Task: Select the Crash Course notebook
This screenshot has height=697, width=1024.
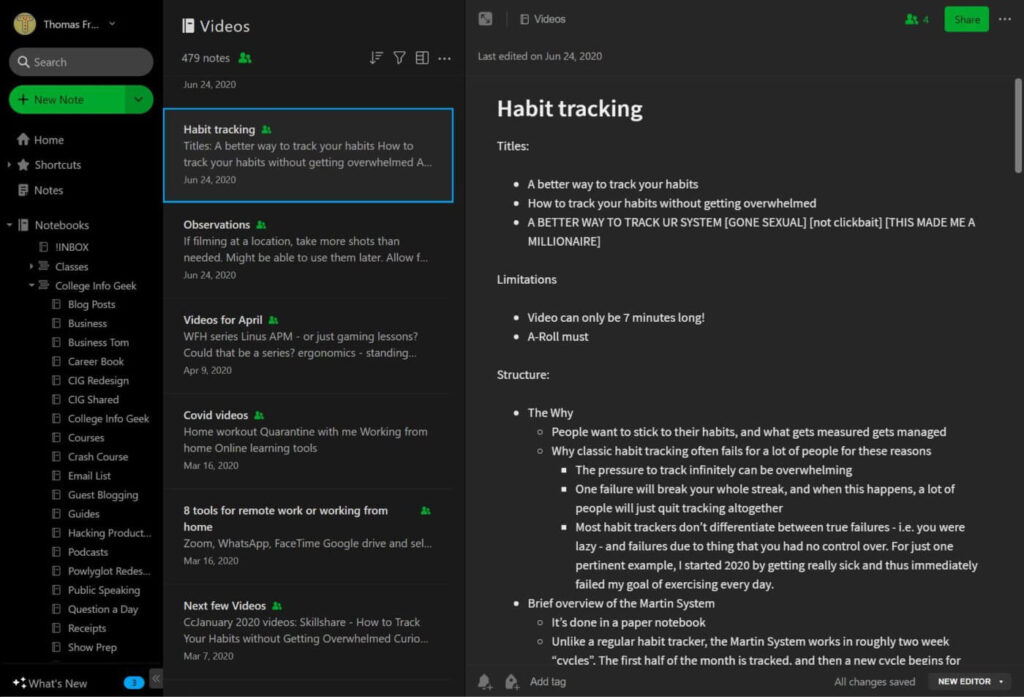Action: click(x=97, y=457)
